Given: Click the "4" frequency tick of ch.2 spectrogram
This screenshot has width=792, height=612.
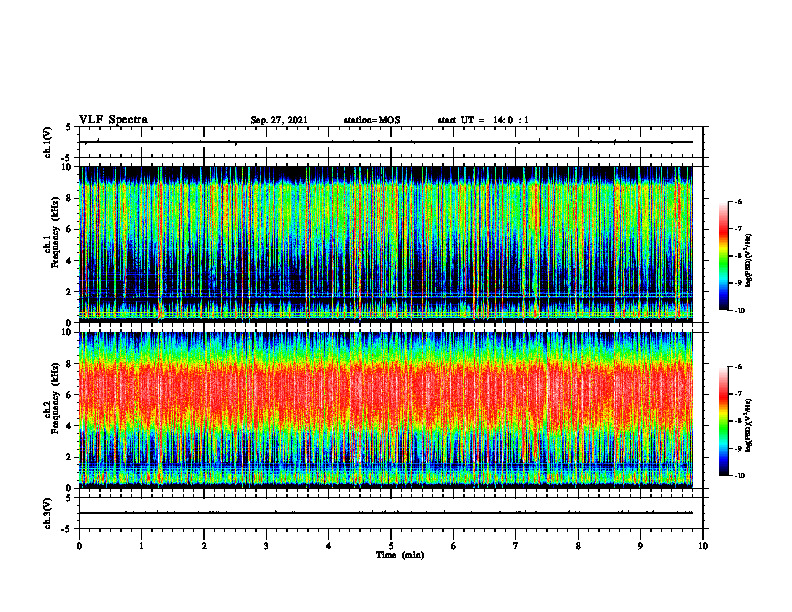Looking at the screenshot, I should pyautogui.click(x=70, y=426).
